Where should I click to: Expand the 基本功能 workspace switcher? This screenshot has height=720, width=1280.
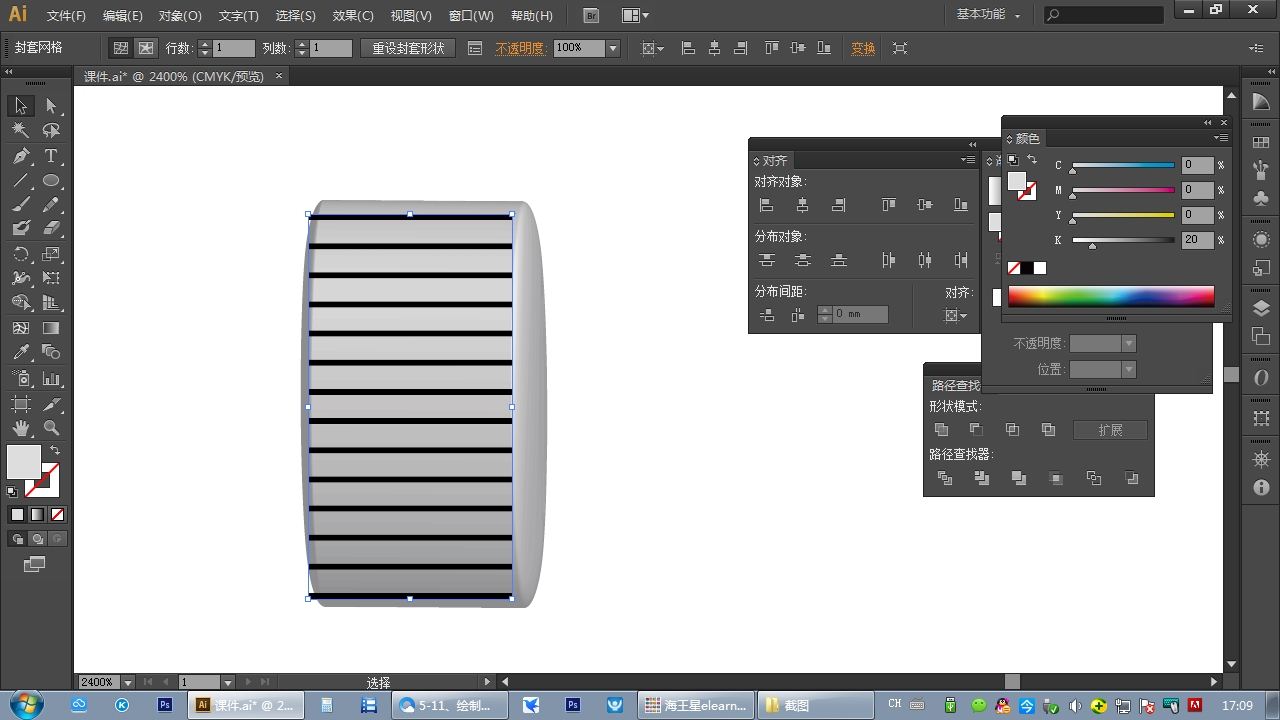coord(988,15)
